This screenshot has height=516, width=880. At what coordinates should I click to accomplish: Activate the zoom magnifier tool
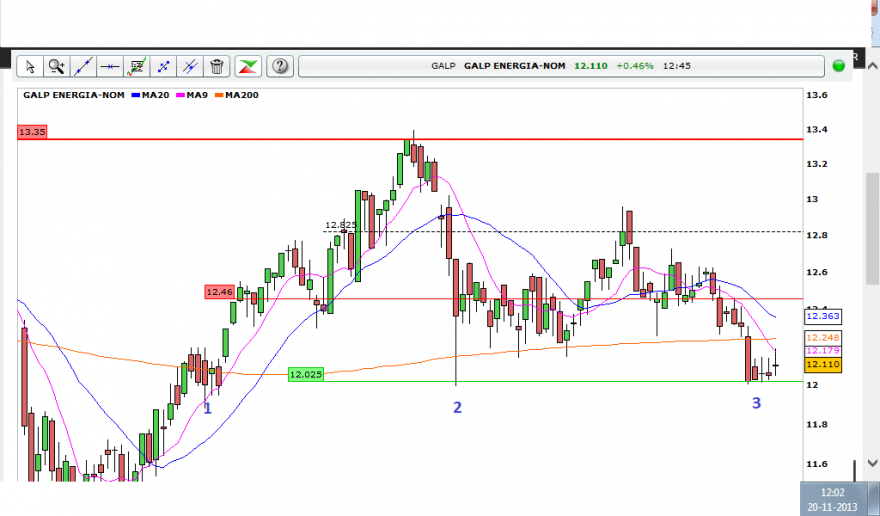click(57, 66)
